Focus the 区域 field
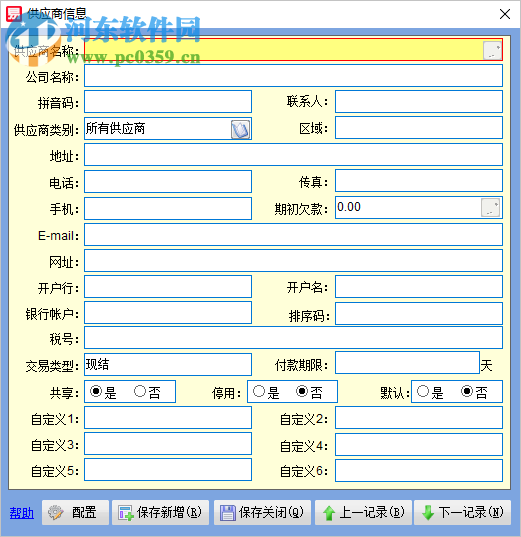 click(419, 128)
